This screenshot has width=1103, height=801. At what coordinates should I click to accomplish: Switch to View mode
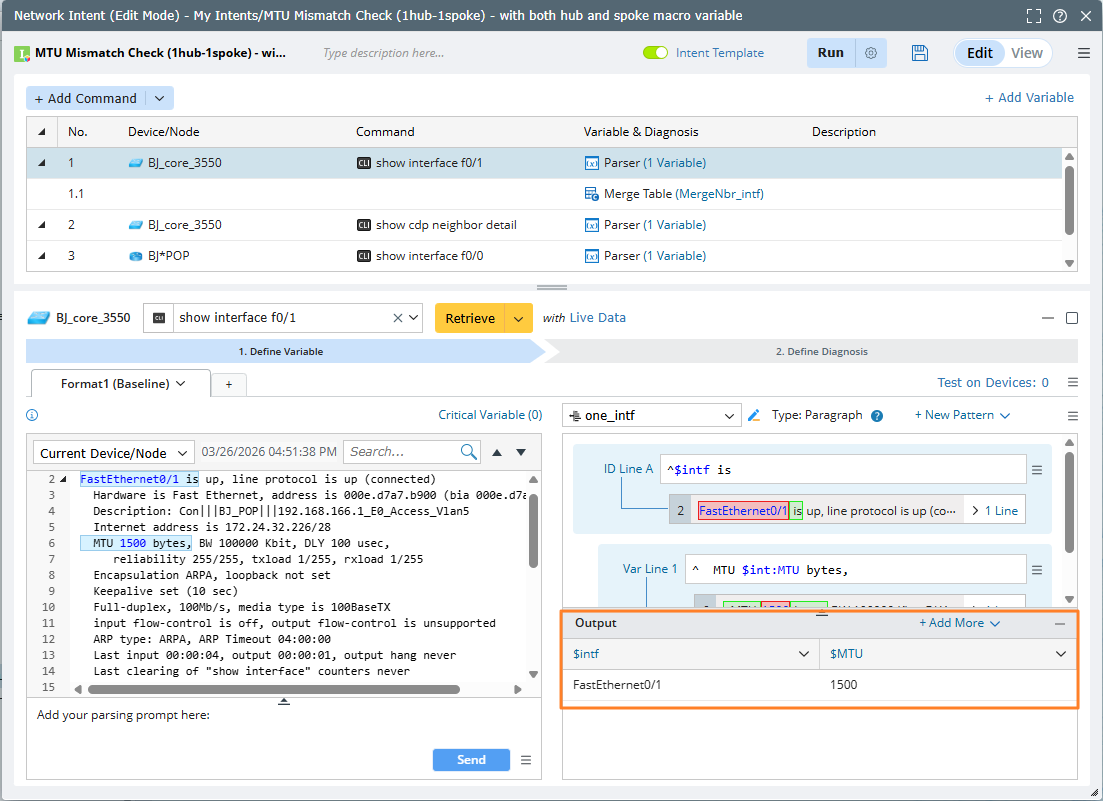[x=1027, y=53]
